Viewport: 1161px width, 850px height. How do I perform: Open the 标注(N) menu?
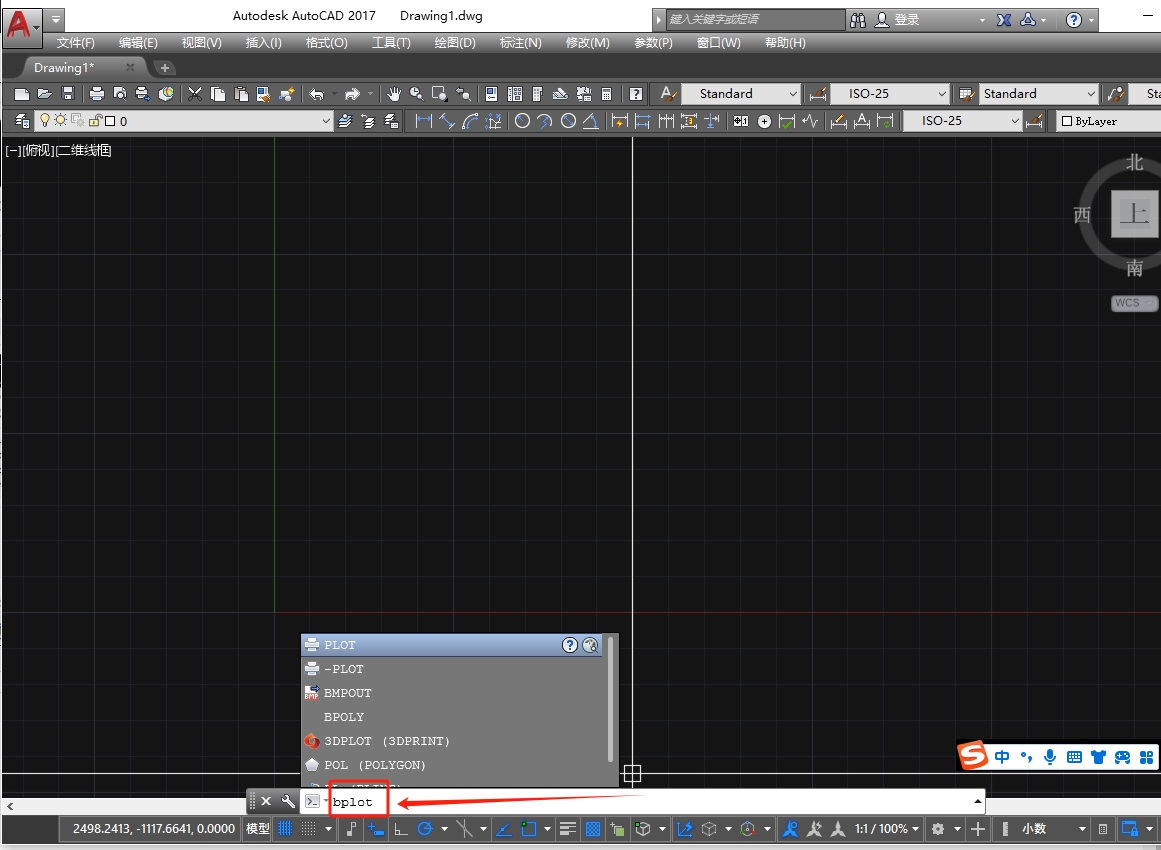point(521,43)
